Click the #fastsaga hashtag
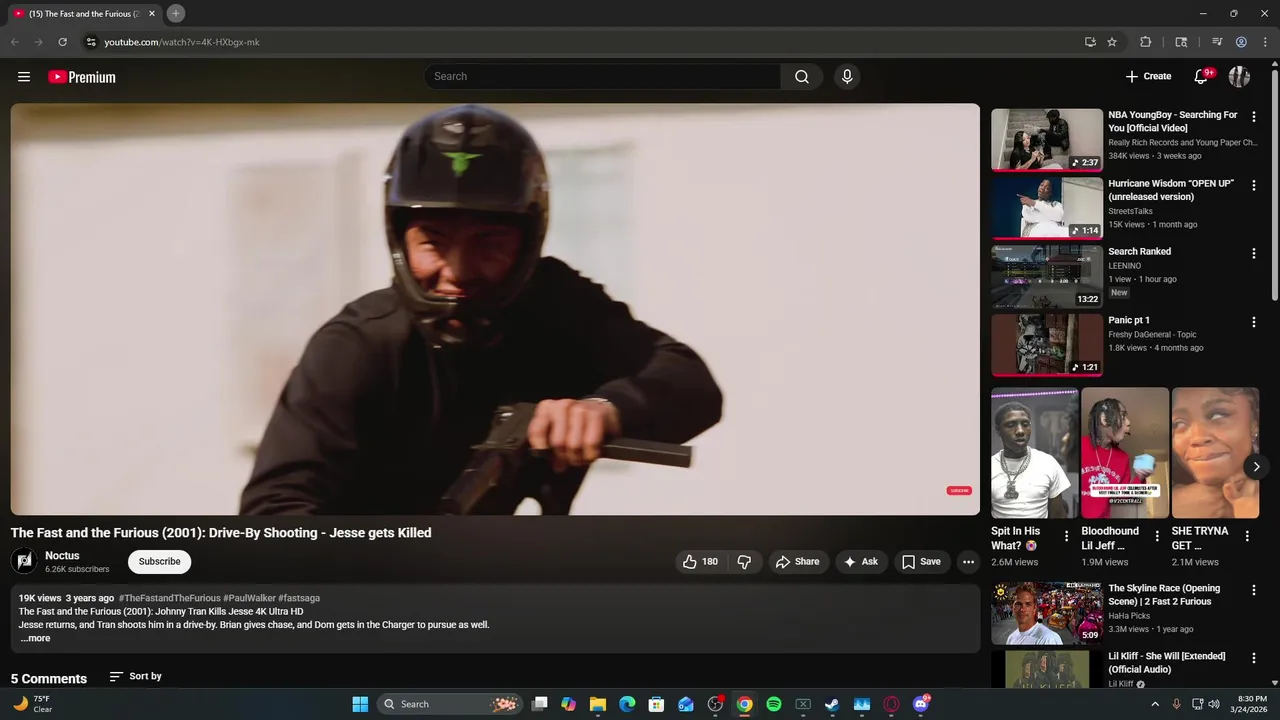1280x720 pixels. pos(299,598)
